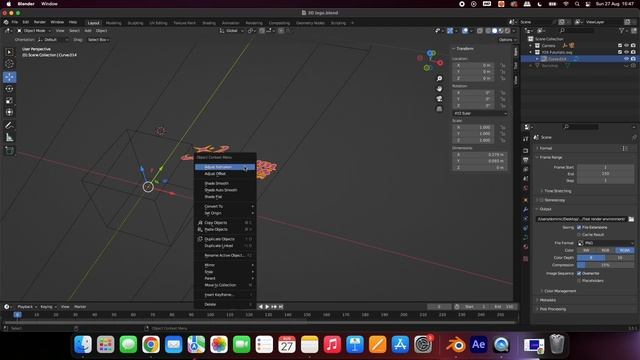Open the Tool properties tab icon

526,139
